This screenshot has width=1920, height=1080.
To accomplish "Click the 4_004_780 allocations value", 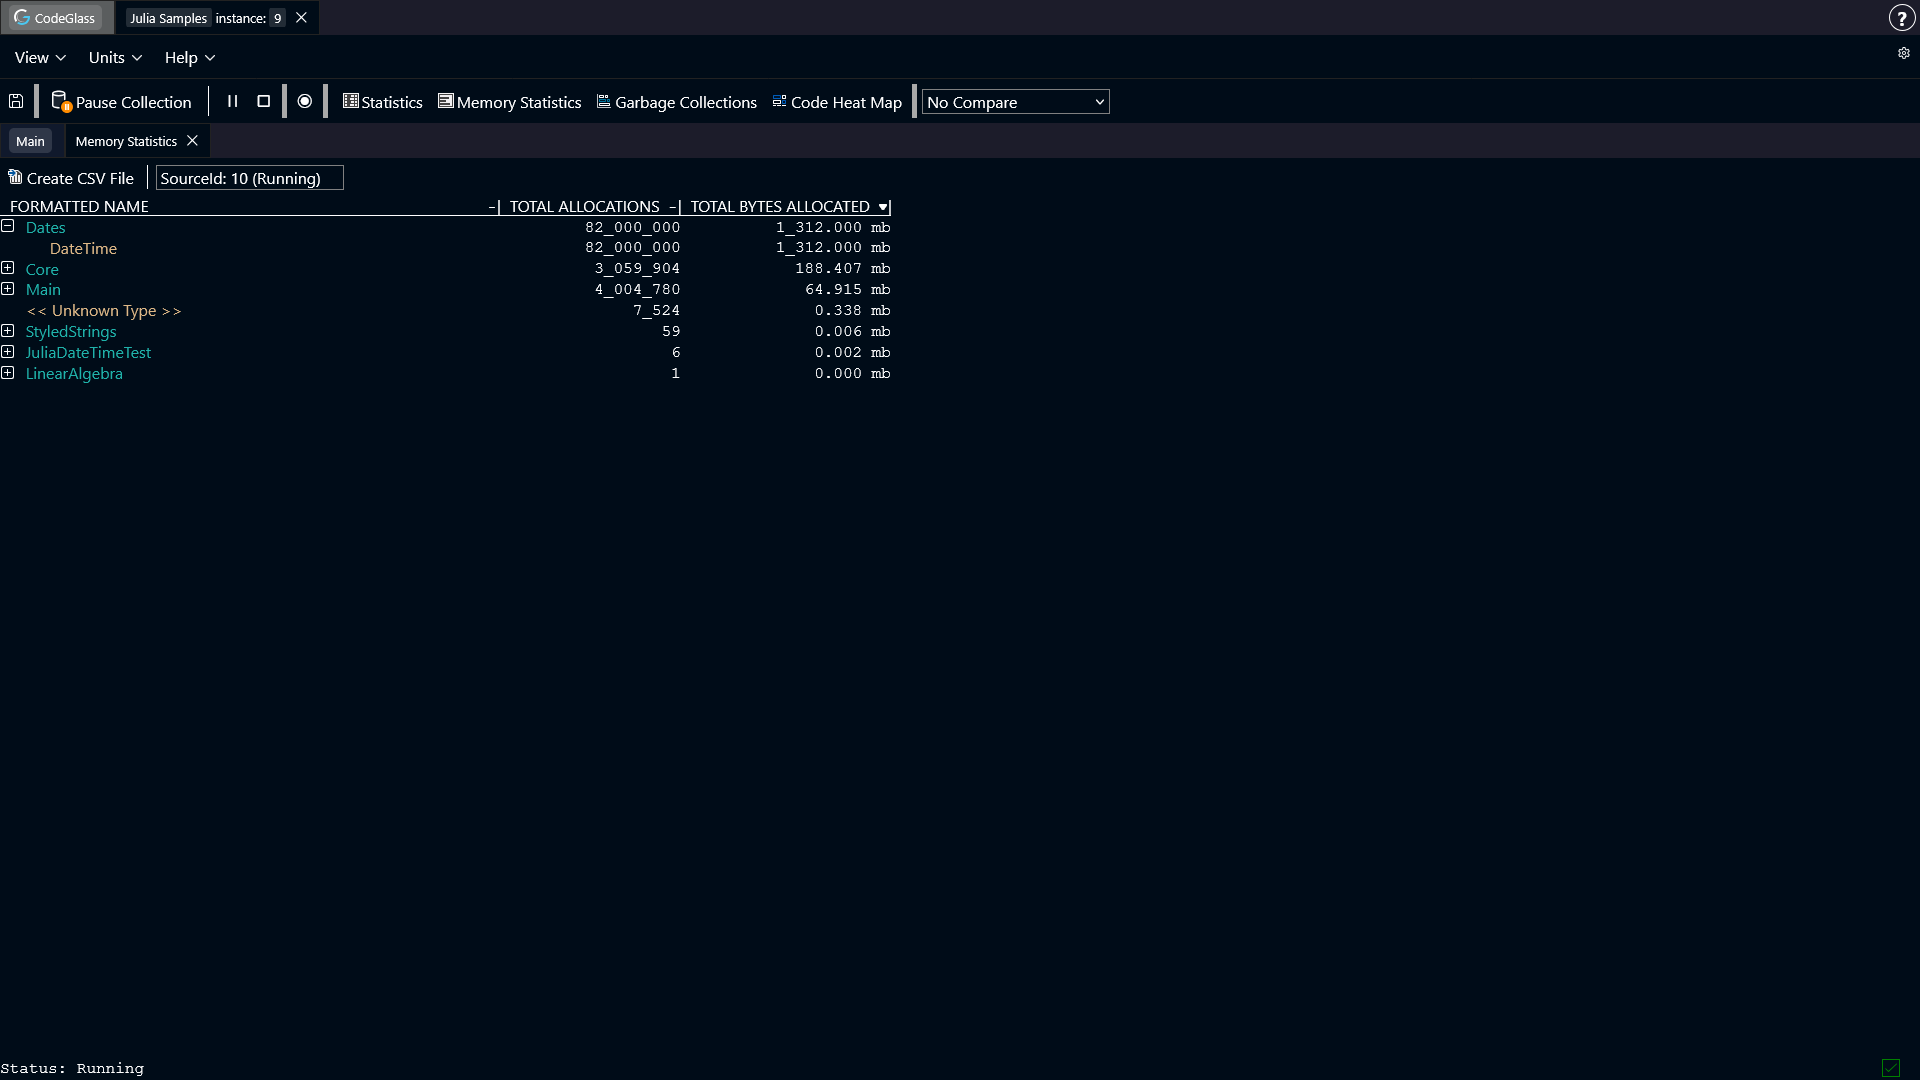I will pyautogui.click(x=637, y=290).
